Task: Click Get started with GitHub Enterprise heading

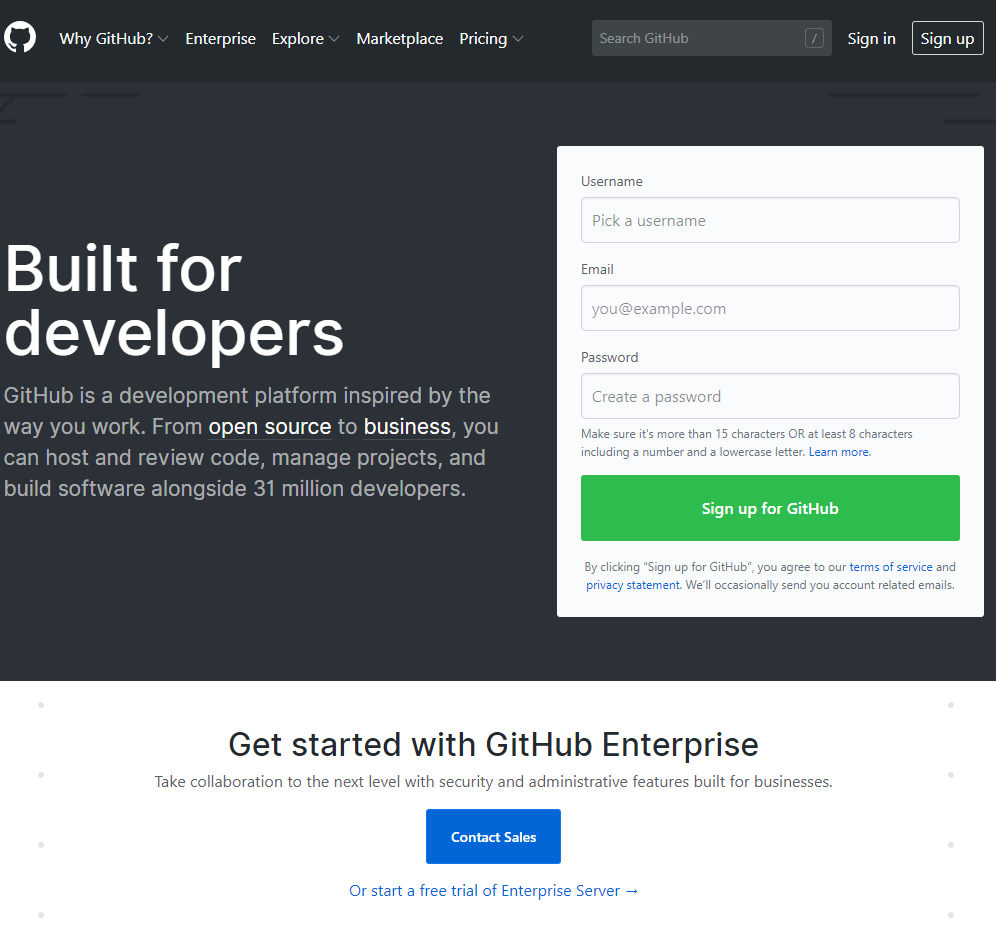Action: 494,744
